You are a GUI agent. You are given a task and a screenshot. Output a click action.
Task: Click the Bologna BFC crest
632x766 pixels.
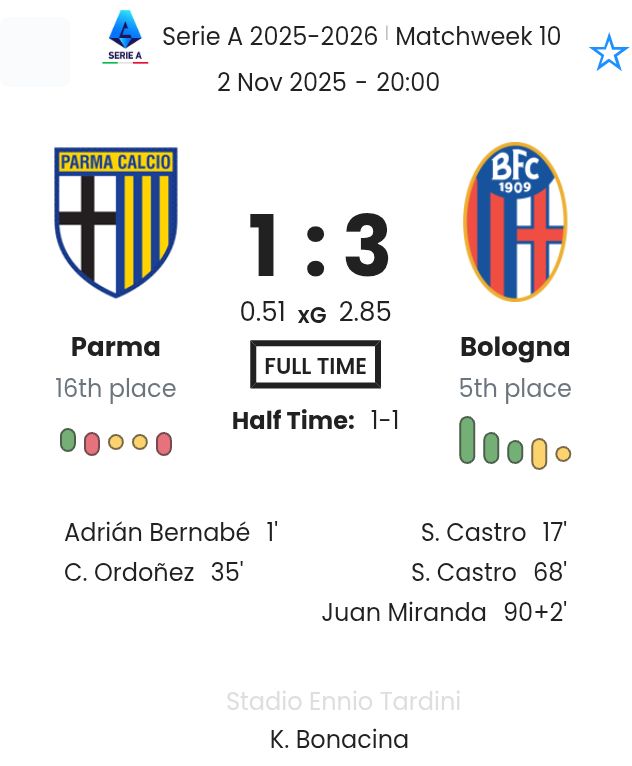(515, 221)
